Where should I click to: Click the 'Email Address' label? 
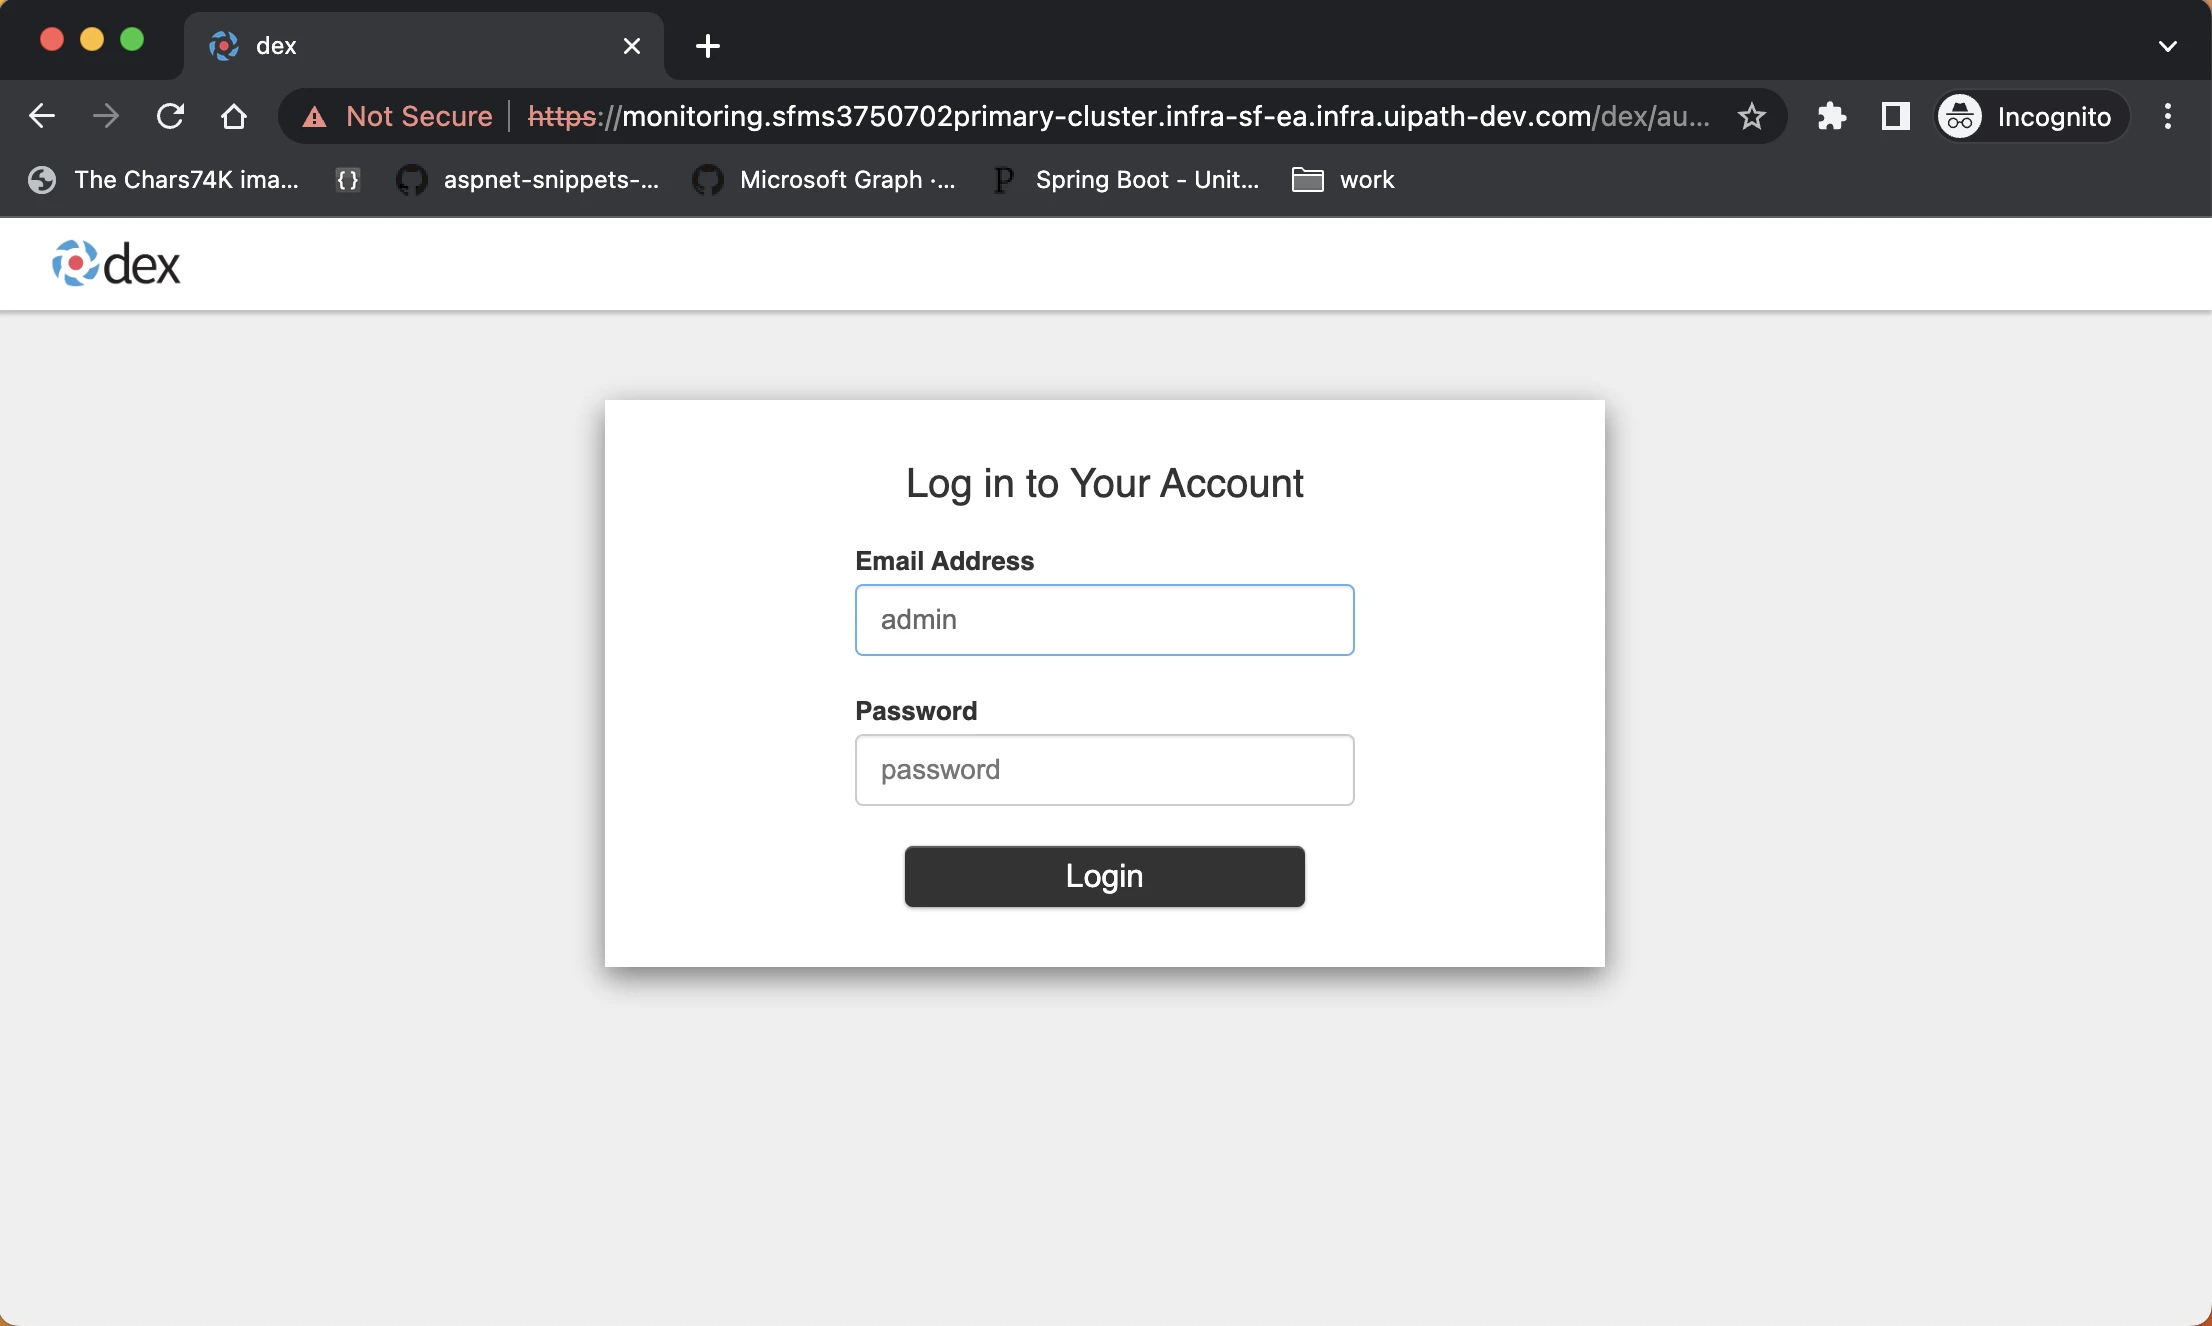pos(944,561)
